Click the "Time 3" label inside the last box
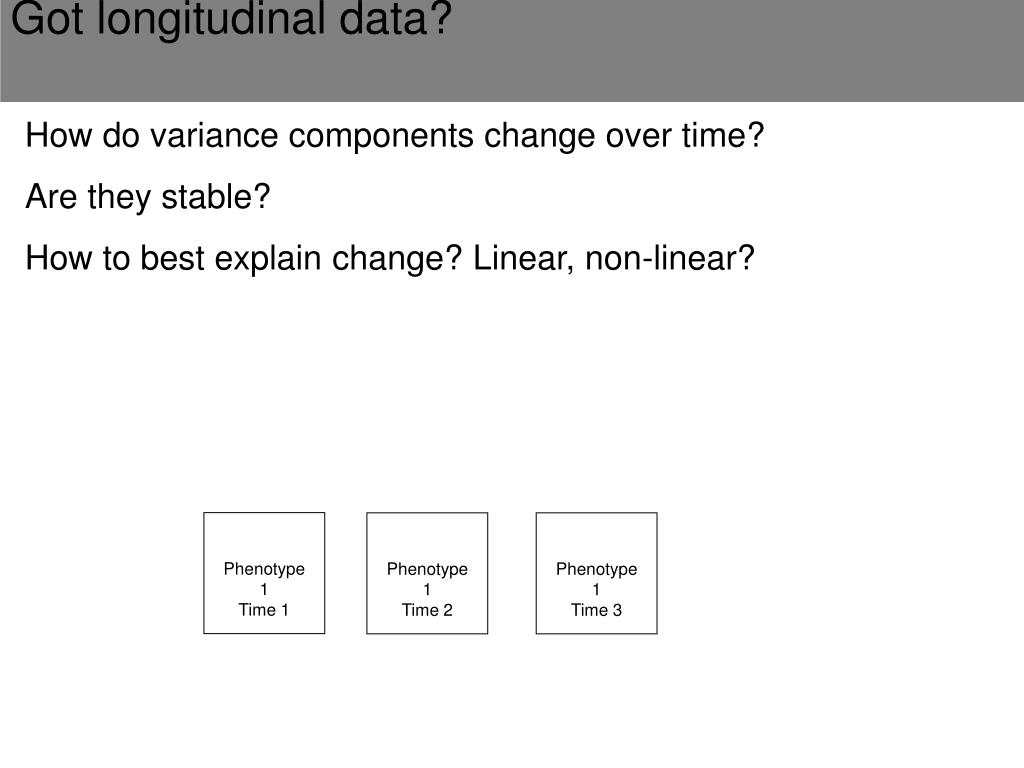 tap(596, 610)
